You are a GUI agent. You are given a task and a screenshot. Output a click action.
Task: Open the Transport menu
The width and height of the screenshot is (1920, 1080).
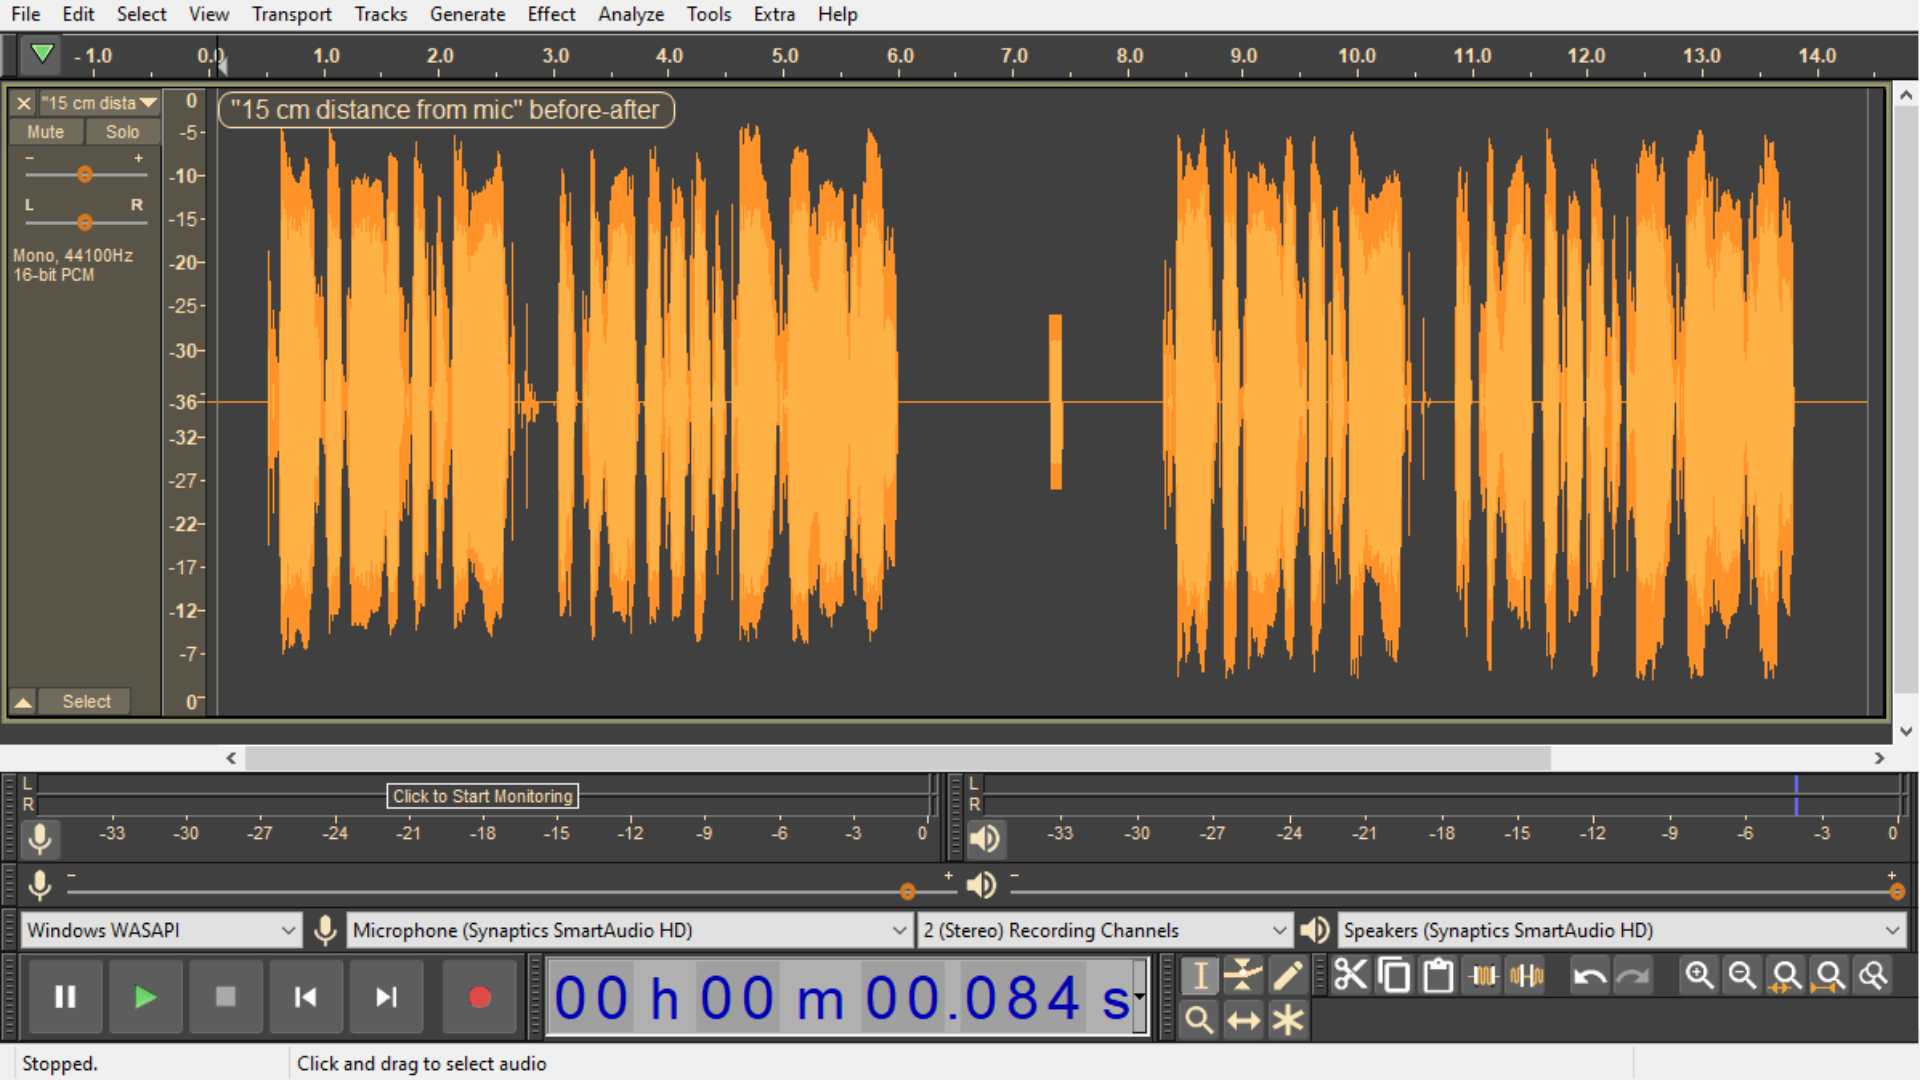[291, 14]
